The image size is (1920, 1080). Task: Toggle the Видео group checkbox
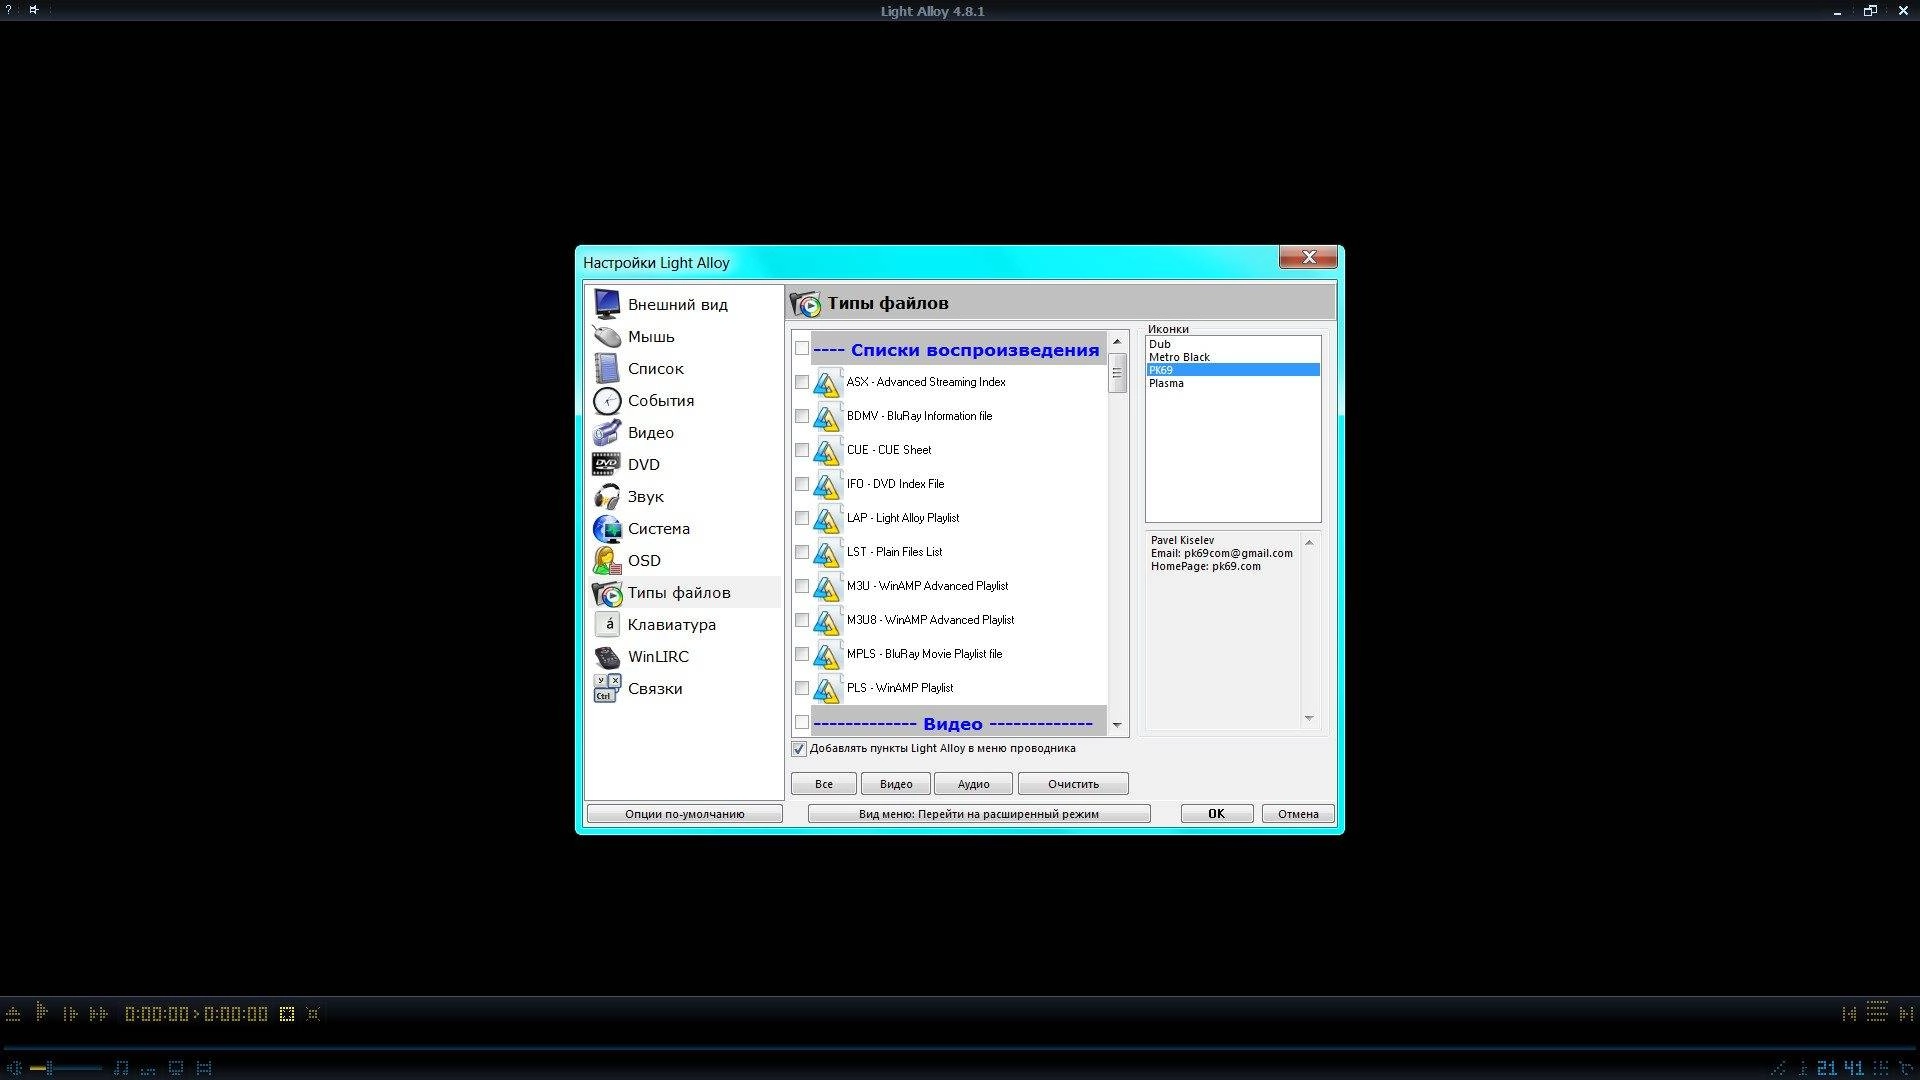[802, 722]
